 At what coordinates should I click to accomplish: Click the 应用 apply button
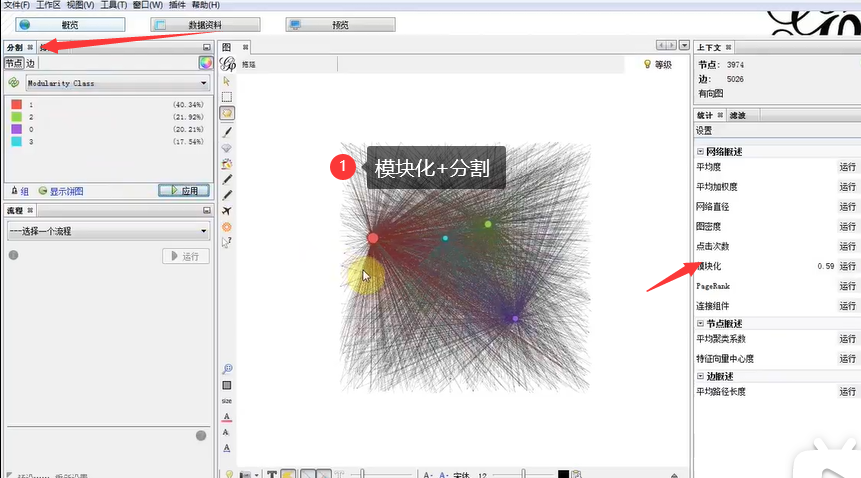(x=184, y=190)
